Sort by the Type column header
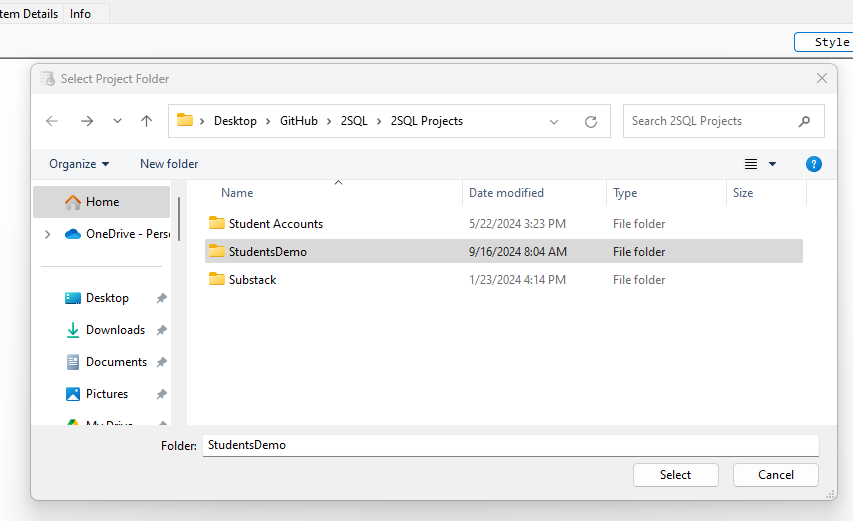This screenshot has height=521, width=853. (625, 193)
